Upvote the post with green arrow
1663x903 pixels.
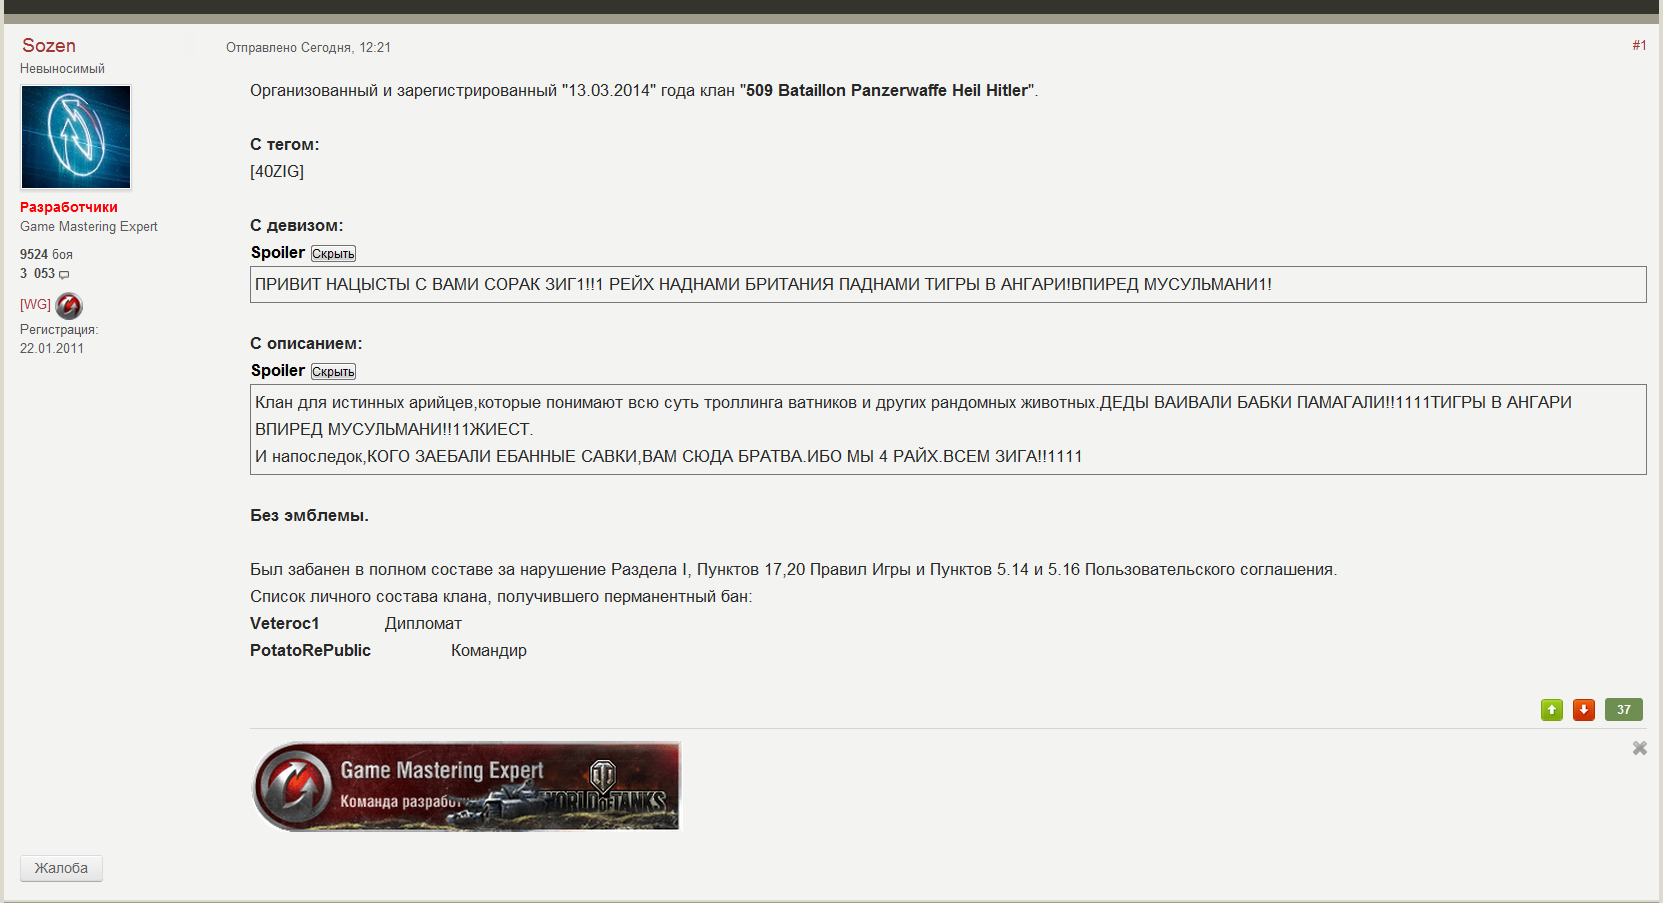(1551, 709)
